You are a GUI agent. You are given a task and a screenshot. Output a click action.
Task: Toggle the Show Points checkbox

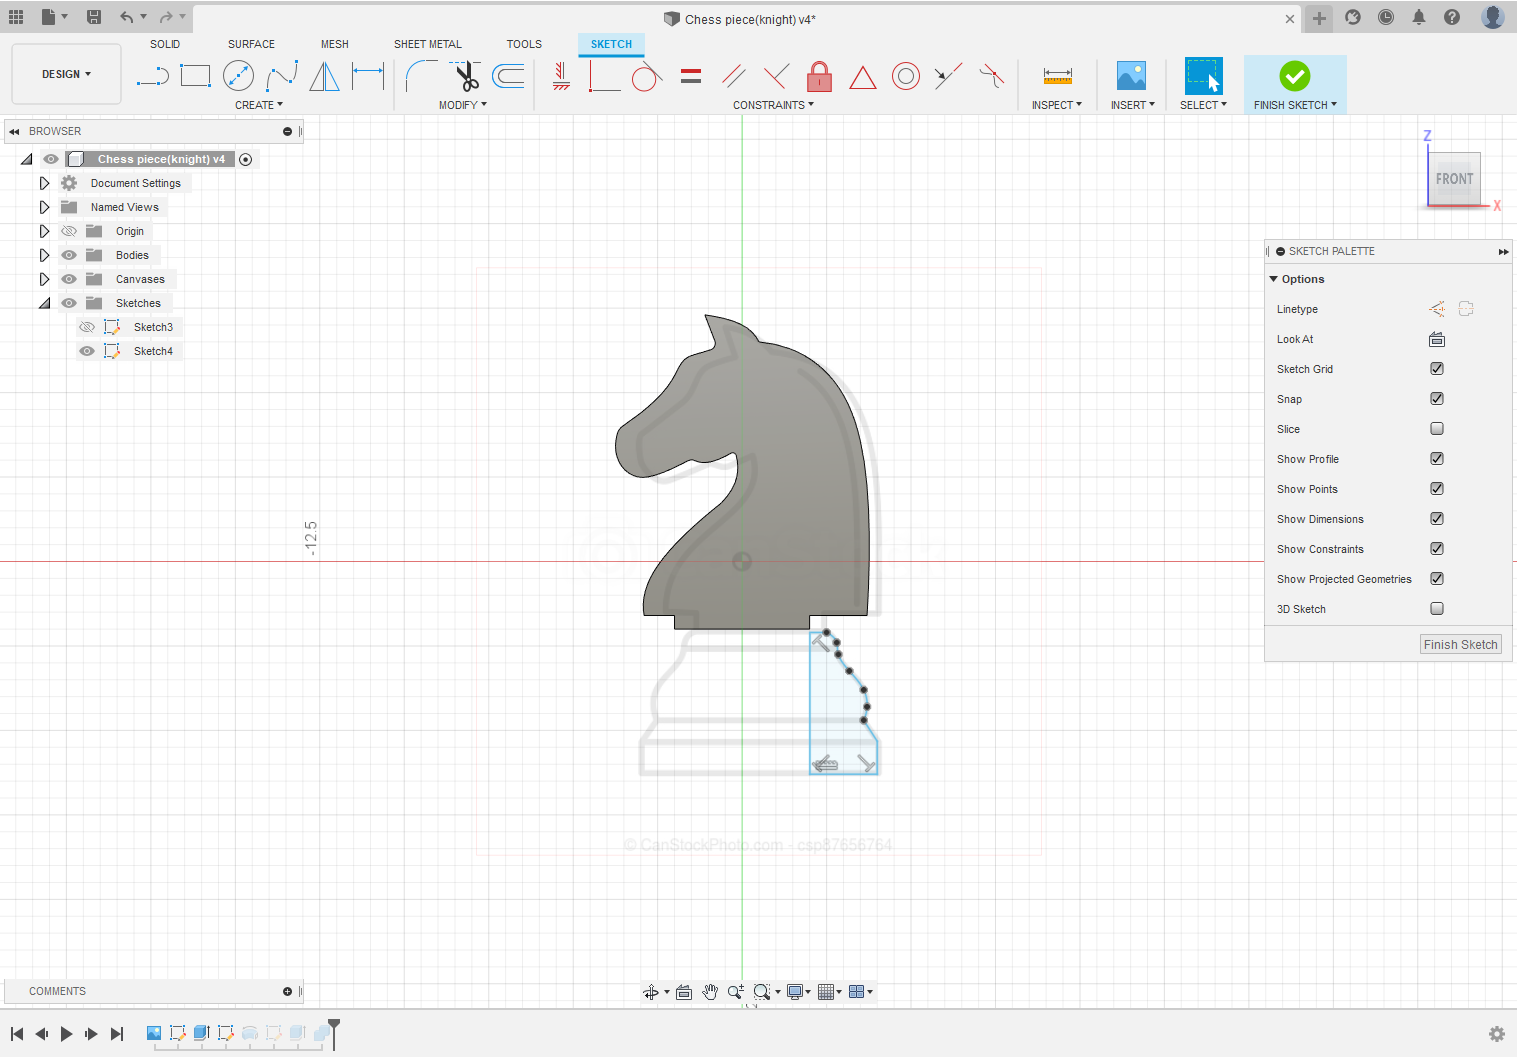click(1437, 489)
